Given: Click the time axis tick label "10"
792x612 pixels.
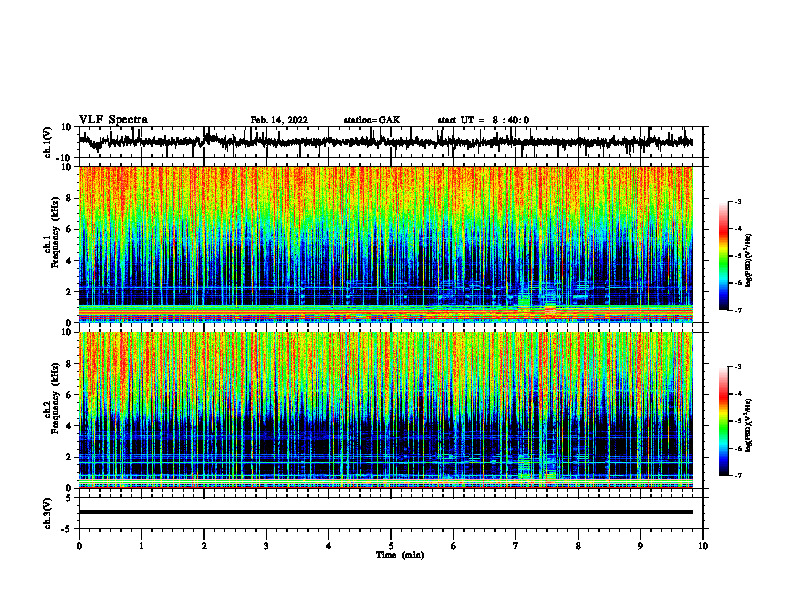Looking at the screenshot, I should (703, 546).
